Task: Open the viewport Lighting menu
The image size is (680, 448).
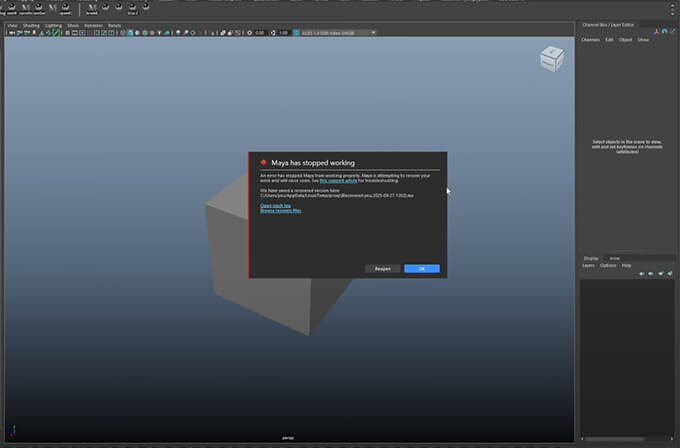Action: (53, 25)
